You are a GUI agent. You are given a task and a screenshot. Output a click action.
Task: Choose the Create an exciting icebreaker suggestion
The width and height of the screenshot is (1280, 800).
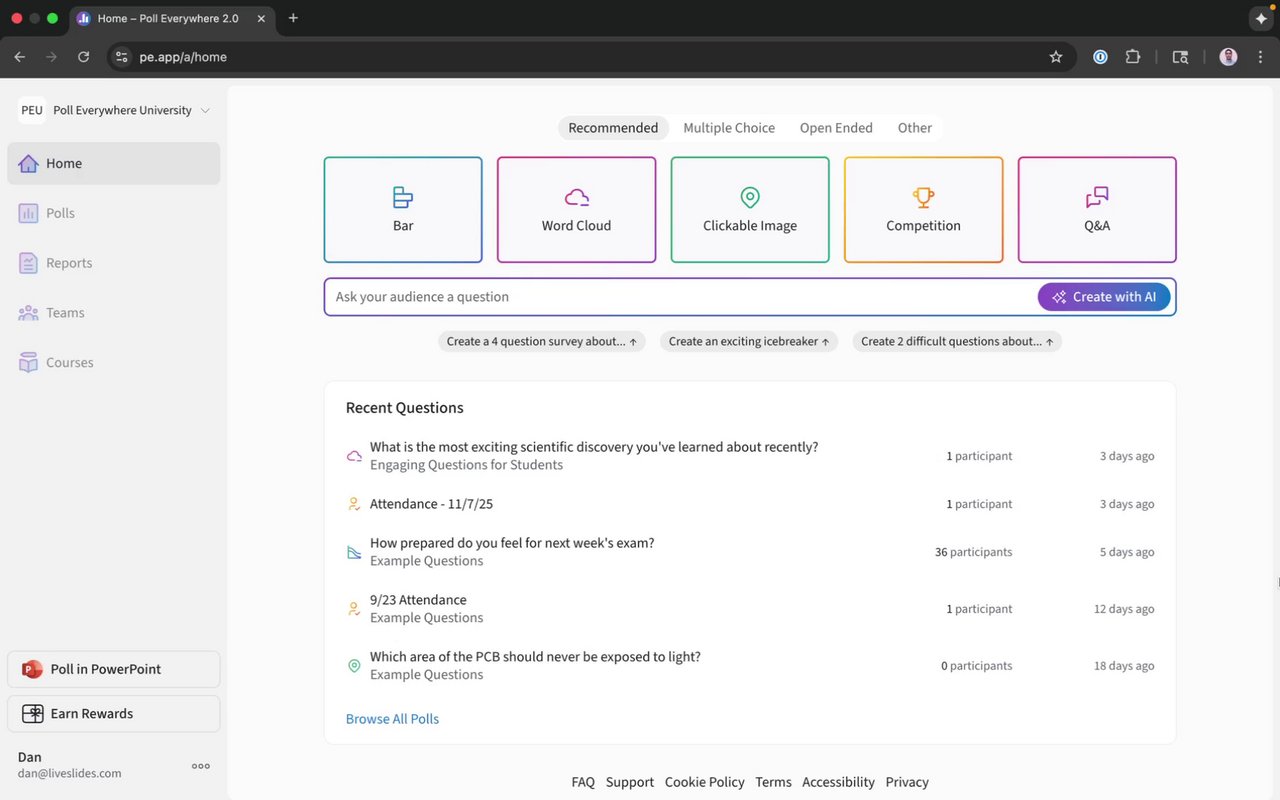[x=749, y=342]
